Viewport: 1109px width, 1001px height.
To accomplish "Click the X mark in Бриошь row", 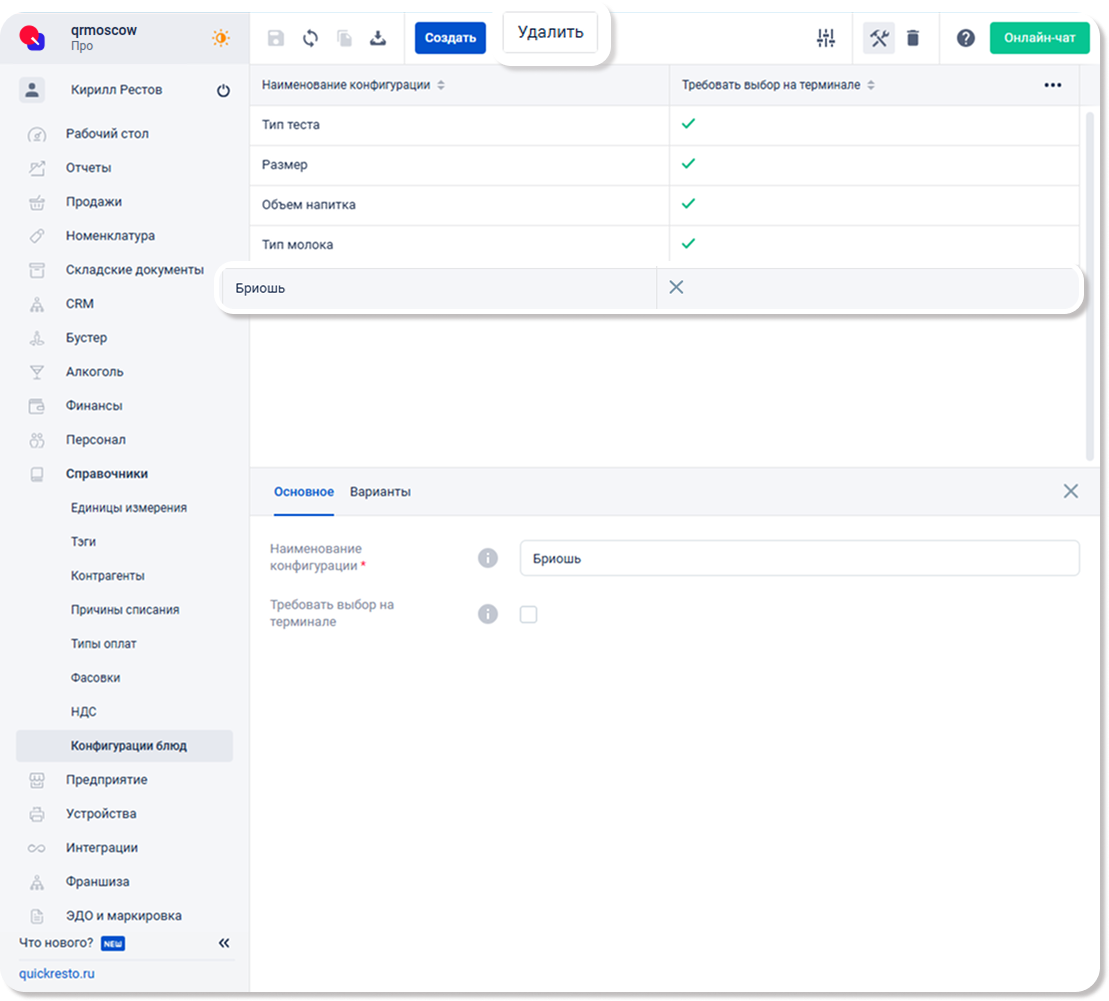I will [x=676, y=287].
